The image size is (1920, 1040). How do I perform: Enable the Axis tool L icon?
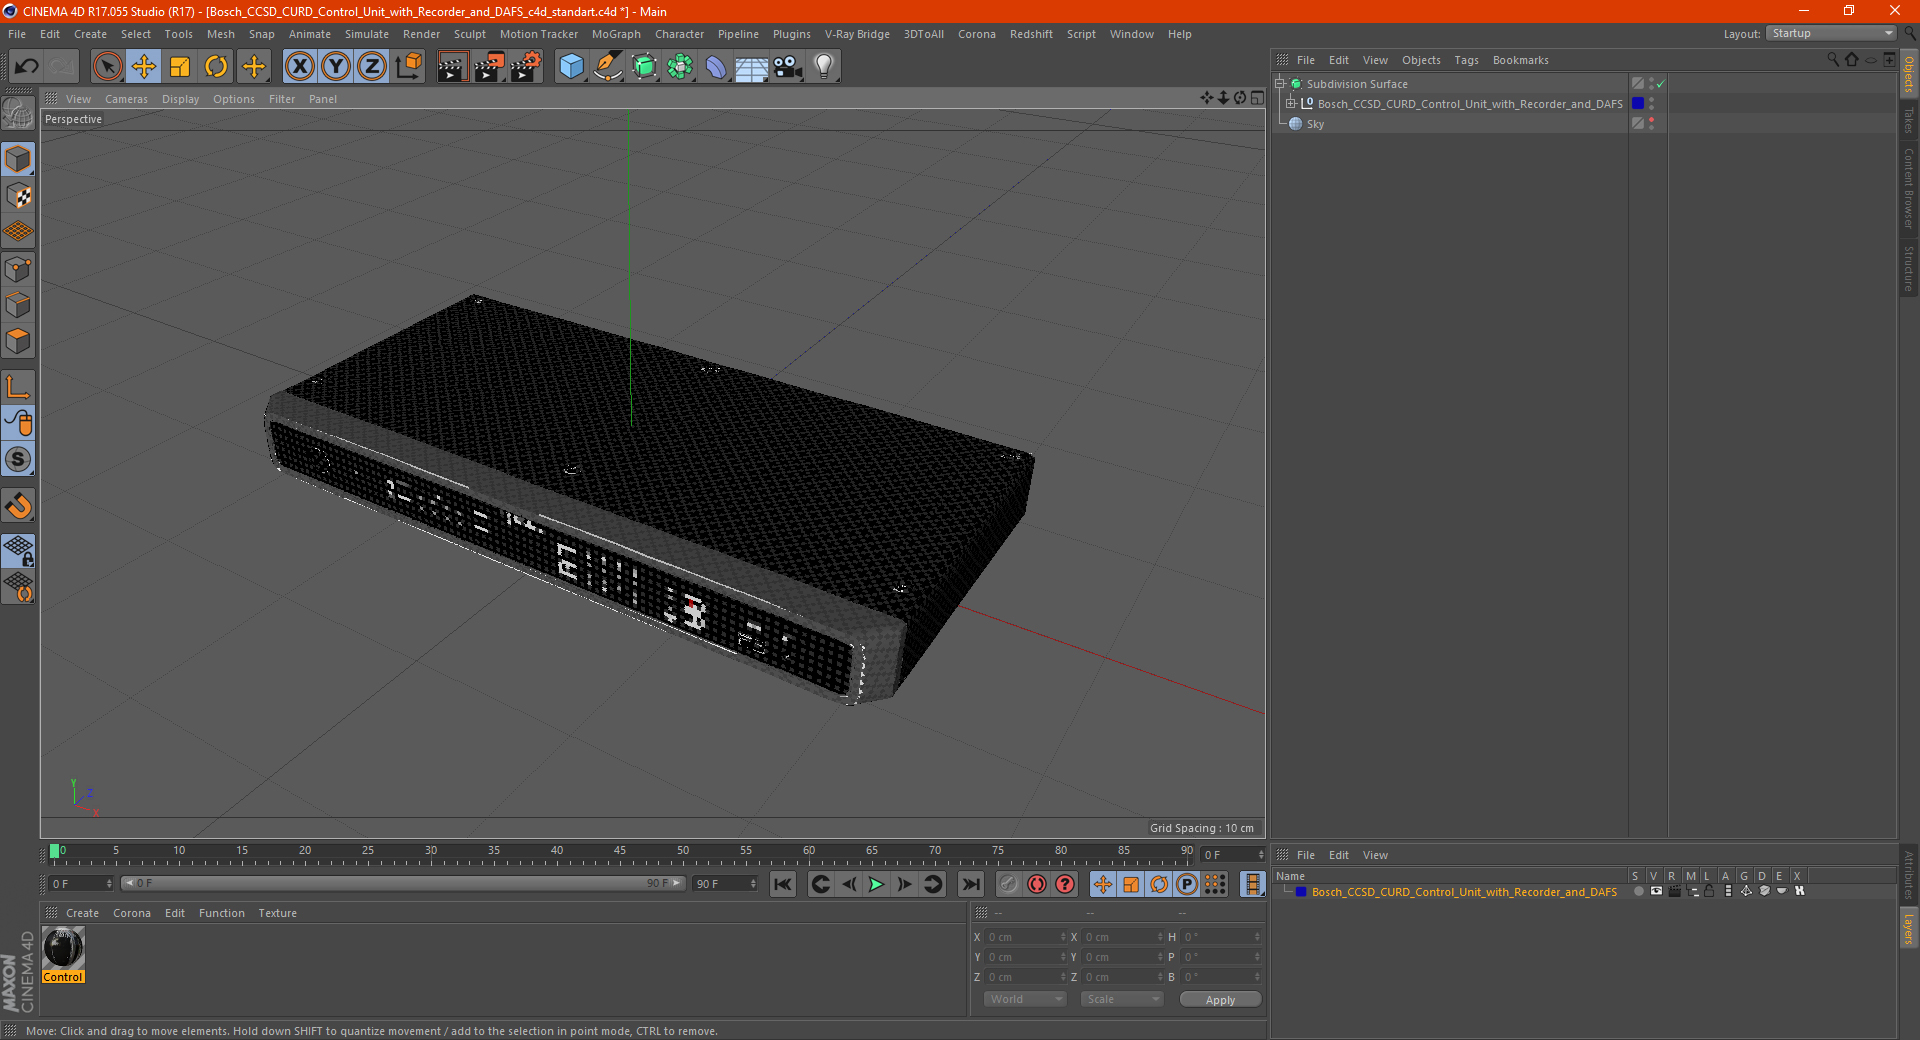coord(19,387)
